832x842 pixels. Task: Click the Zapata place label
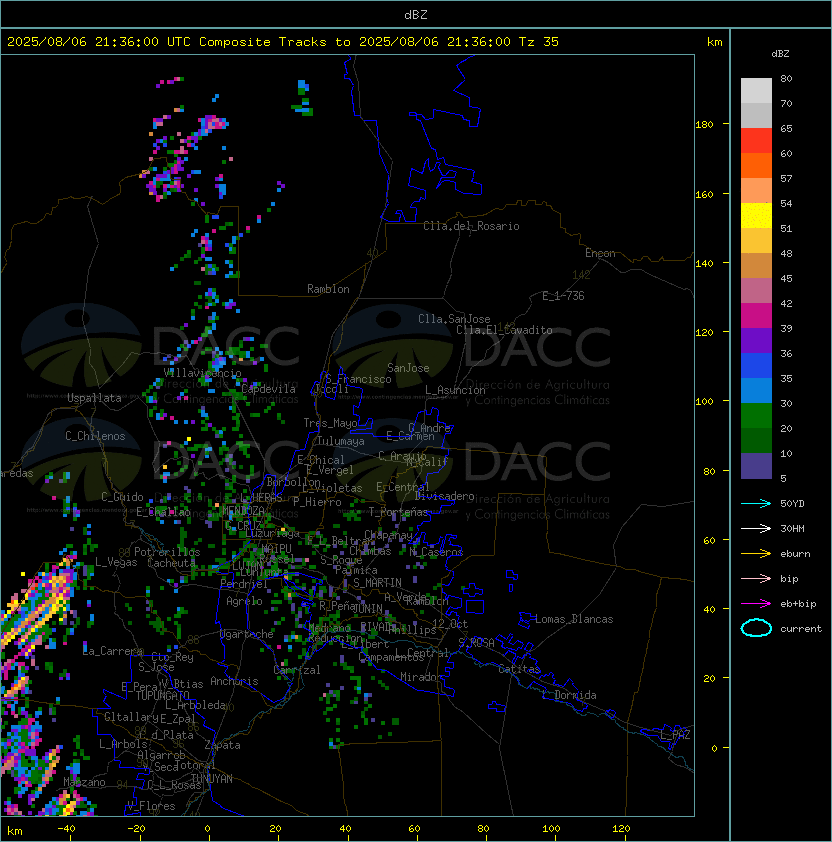click(x=222, y=745)
